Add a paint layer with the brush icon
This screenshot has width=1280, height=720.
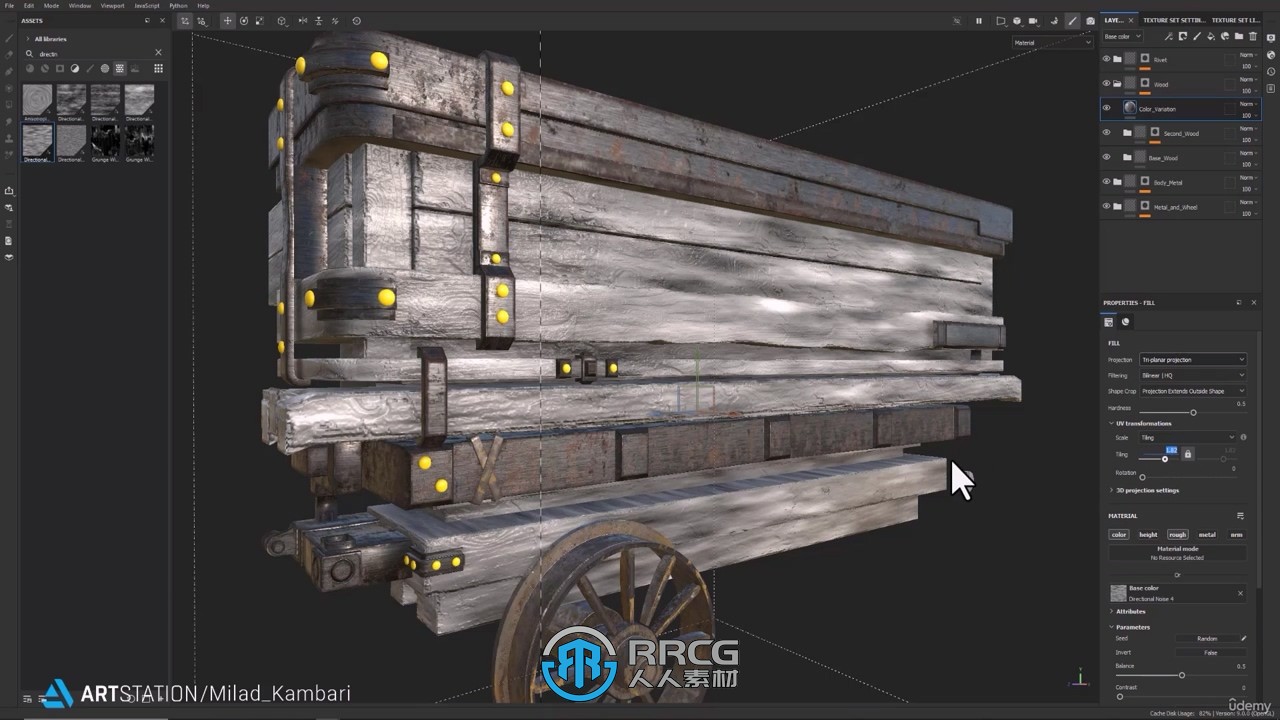tap(1196, 37)
